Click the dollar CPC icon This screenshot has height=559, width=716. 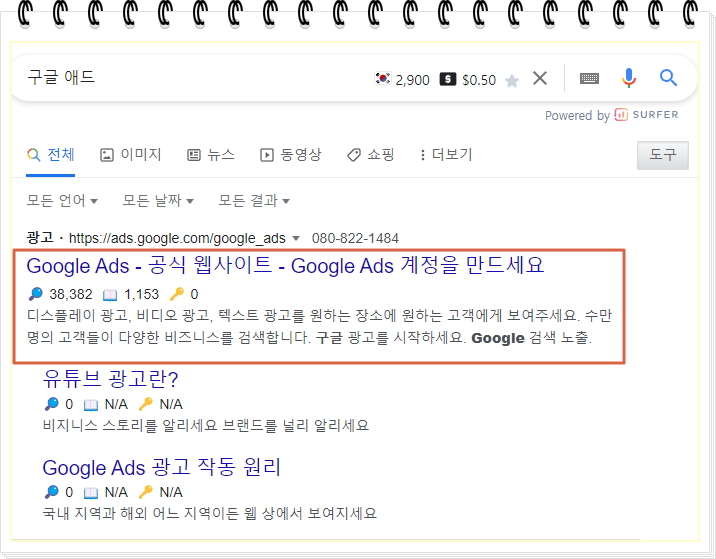coord(448,79)
